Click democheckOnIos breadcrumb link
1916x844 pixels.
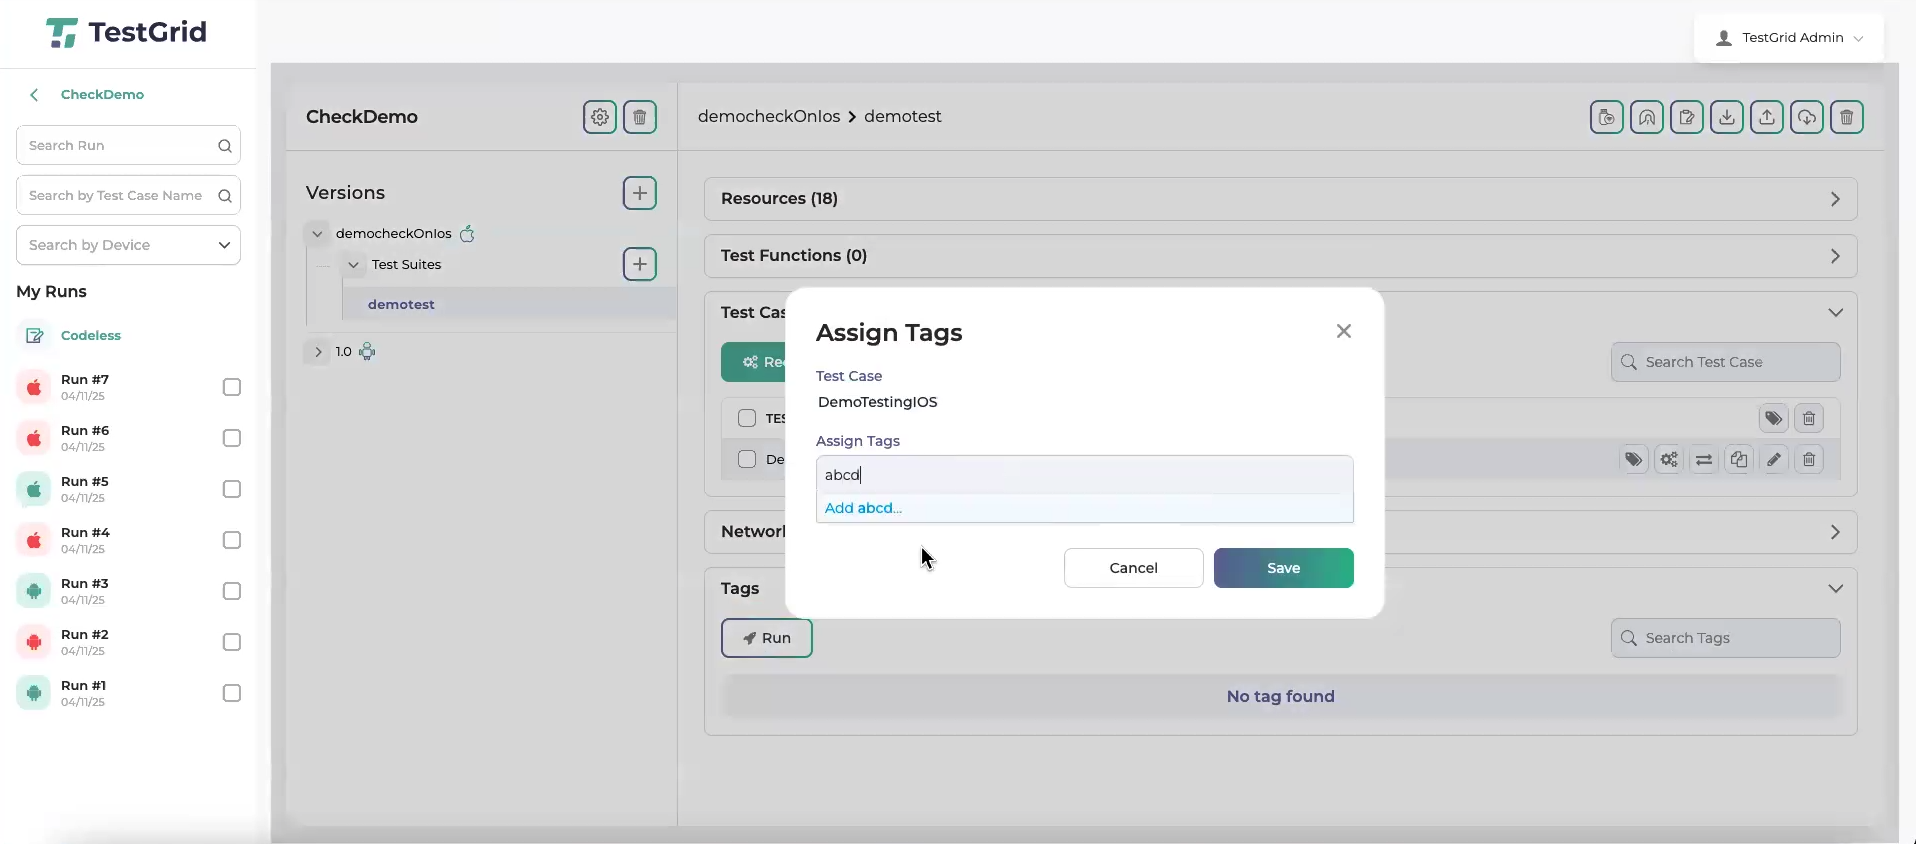pyautogui.click(x=769, y=117)
